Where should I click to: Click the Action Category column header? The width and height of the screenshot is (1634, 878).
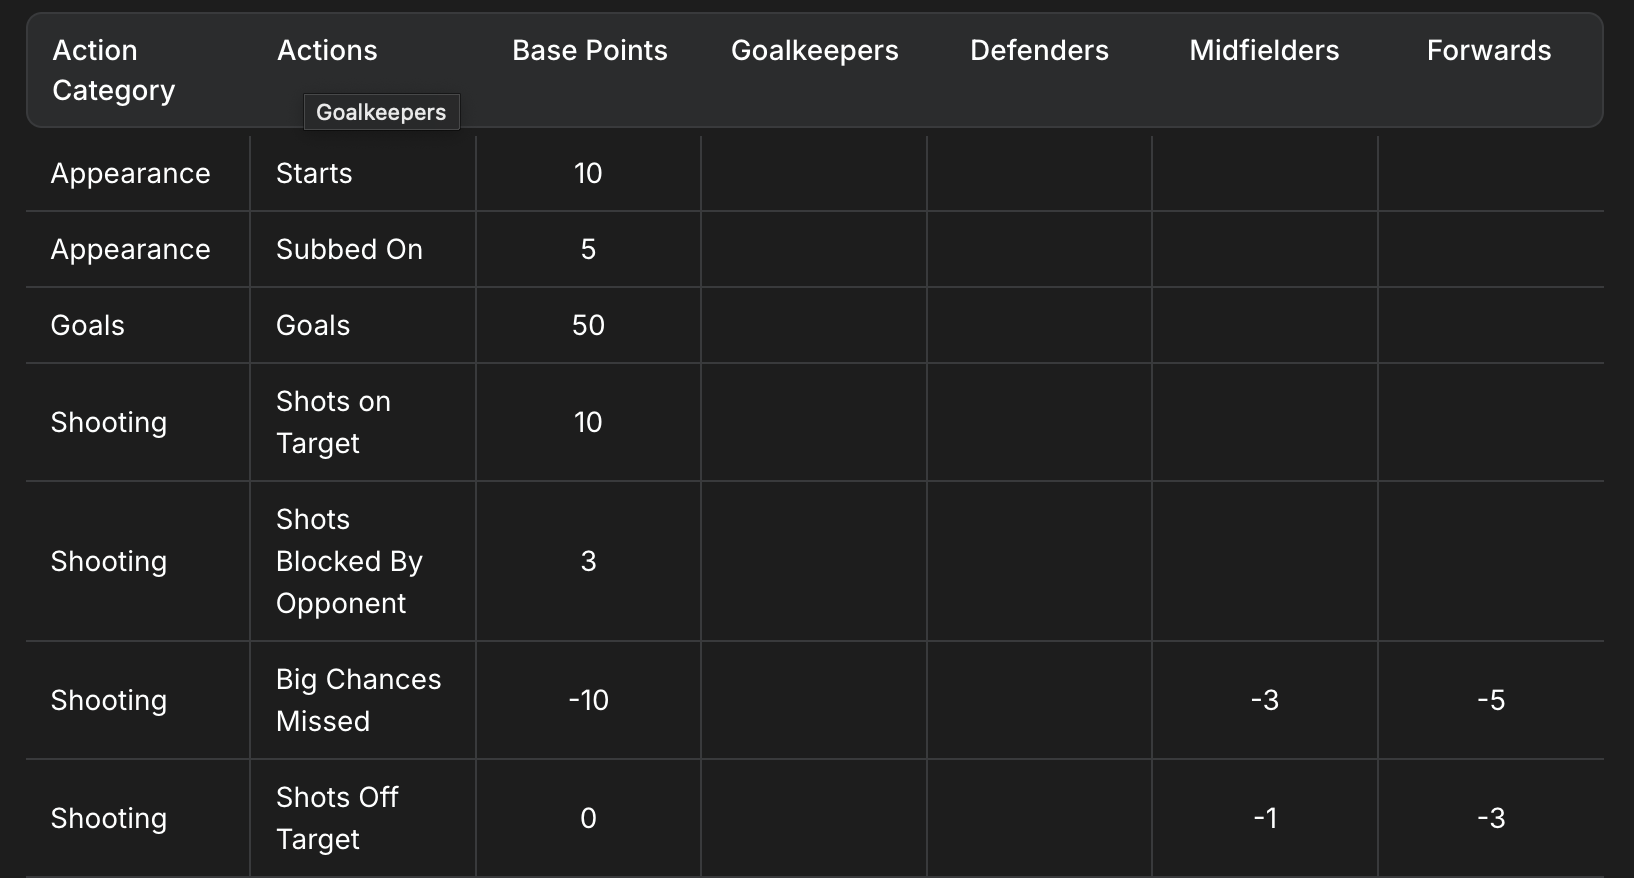click(x=113, y=70)
